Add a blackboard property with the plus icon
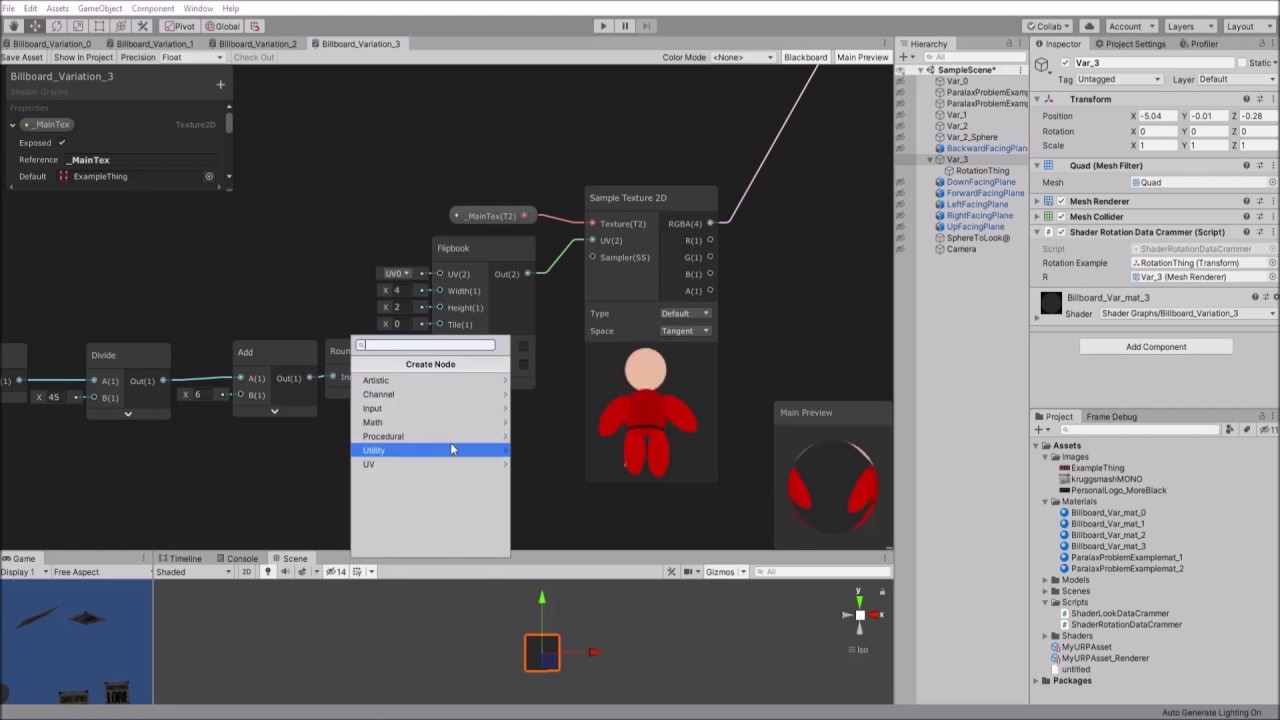1280x720 pixels. (x=221, y=85)
